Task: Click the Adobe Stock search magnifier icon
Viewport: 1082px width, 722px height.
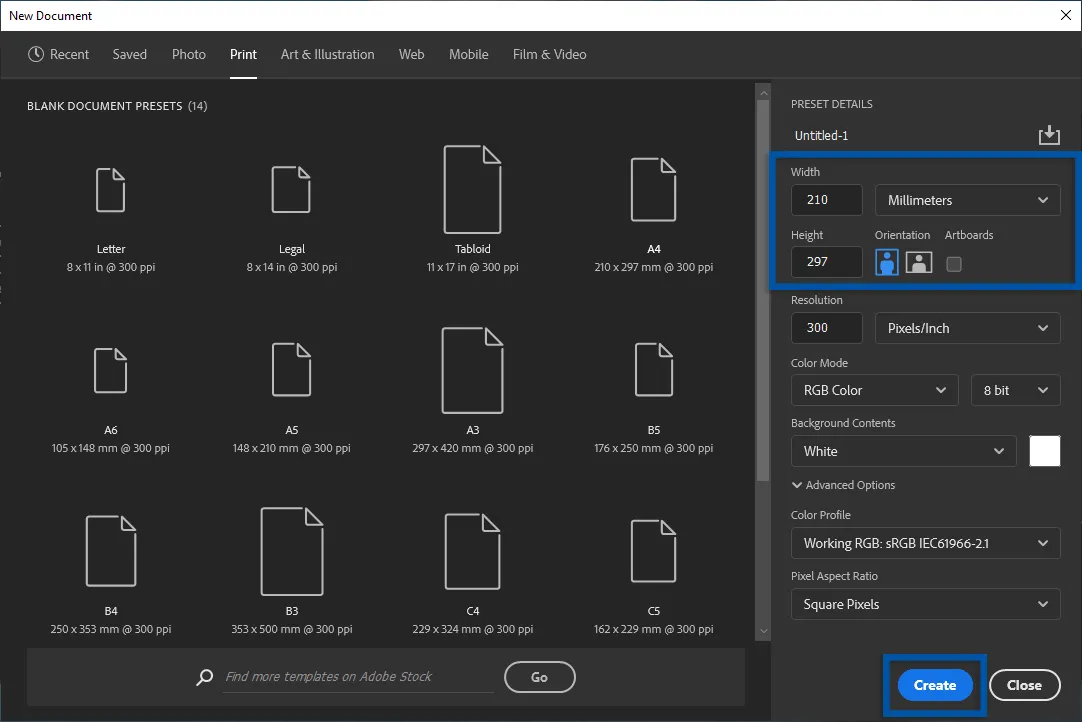Action: pos(204,677)
